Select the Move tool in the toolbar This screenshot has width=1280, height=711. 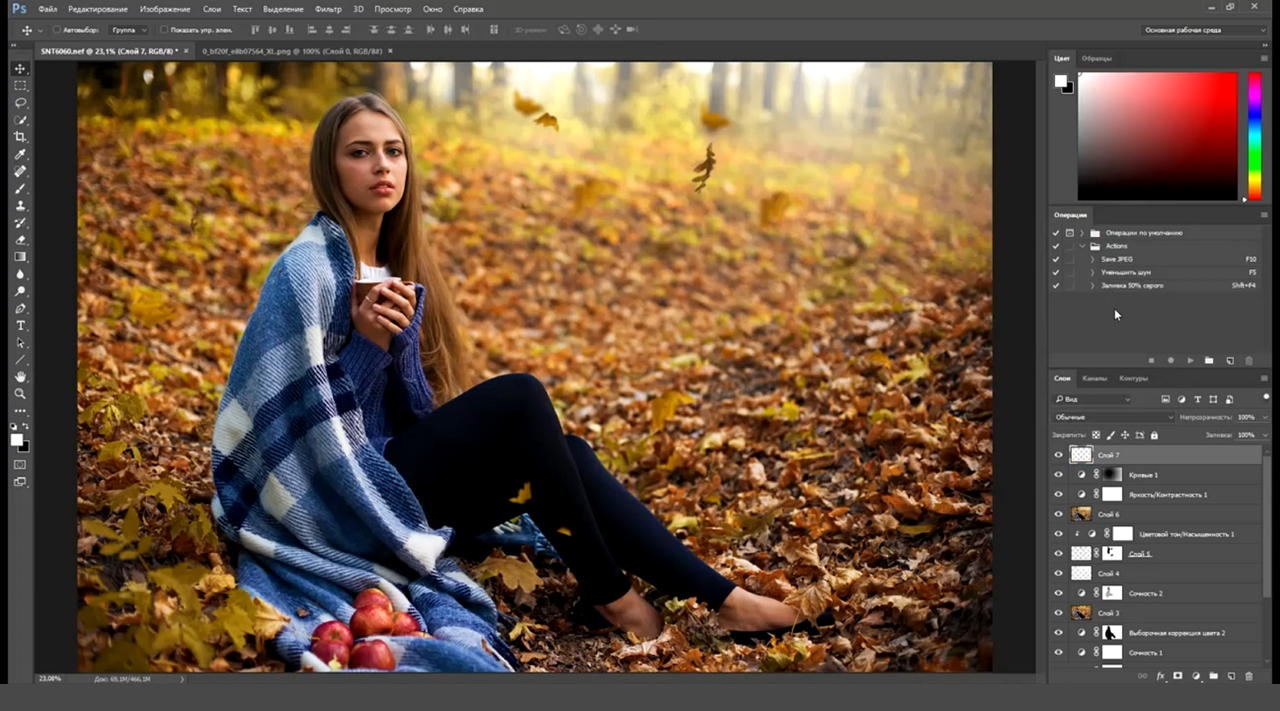coord(20,69)
